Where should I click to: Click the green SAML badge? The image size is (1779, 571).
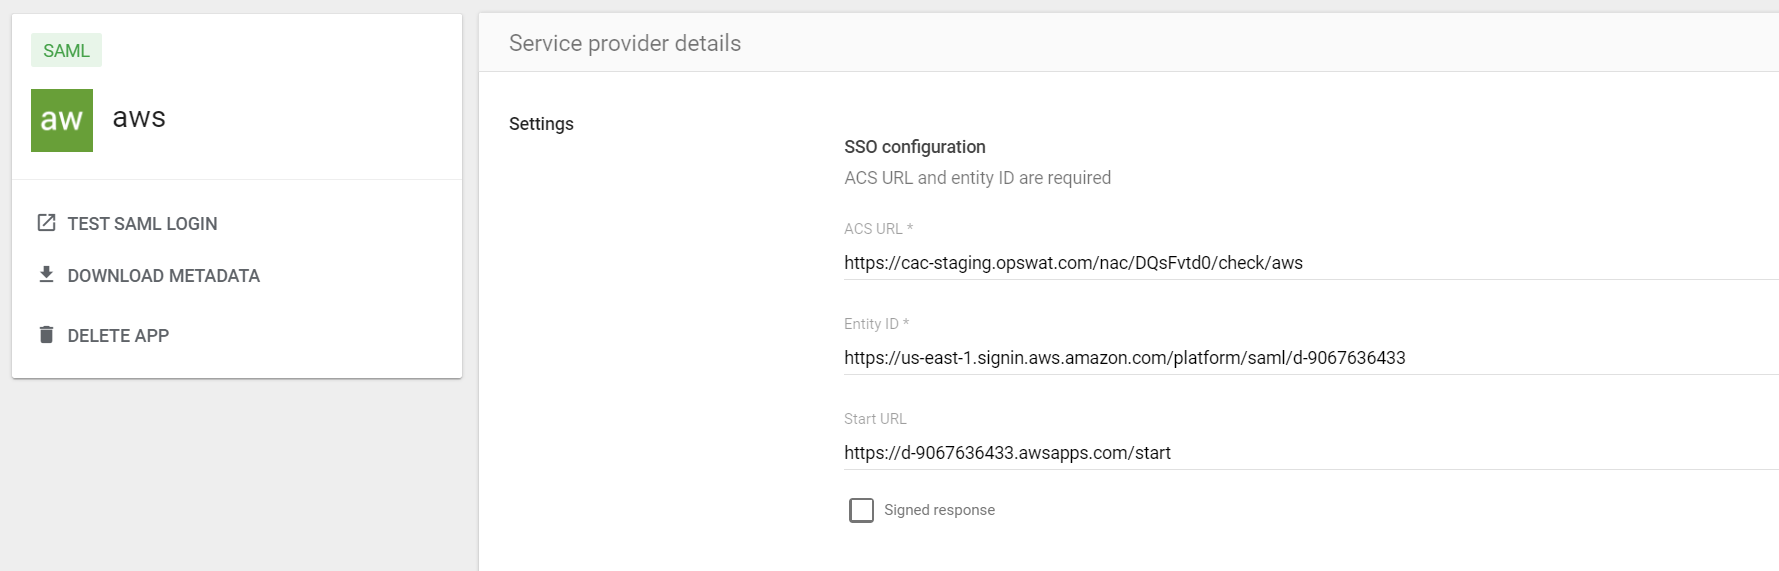66,51
